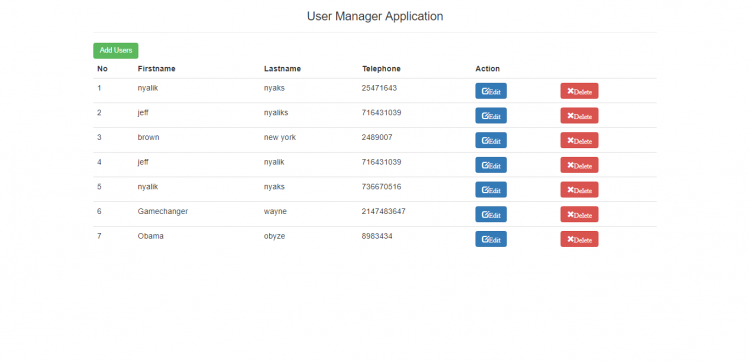Edit the Gamechanger wayne user
This screenshot has width=750, height=361.
click(491, 214)
